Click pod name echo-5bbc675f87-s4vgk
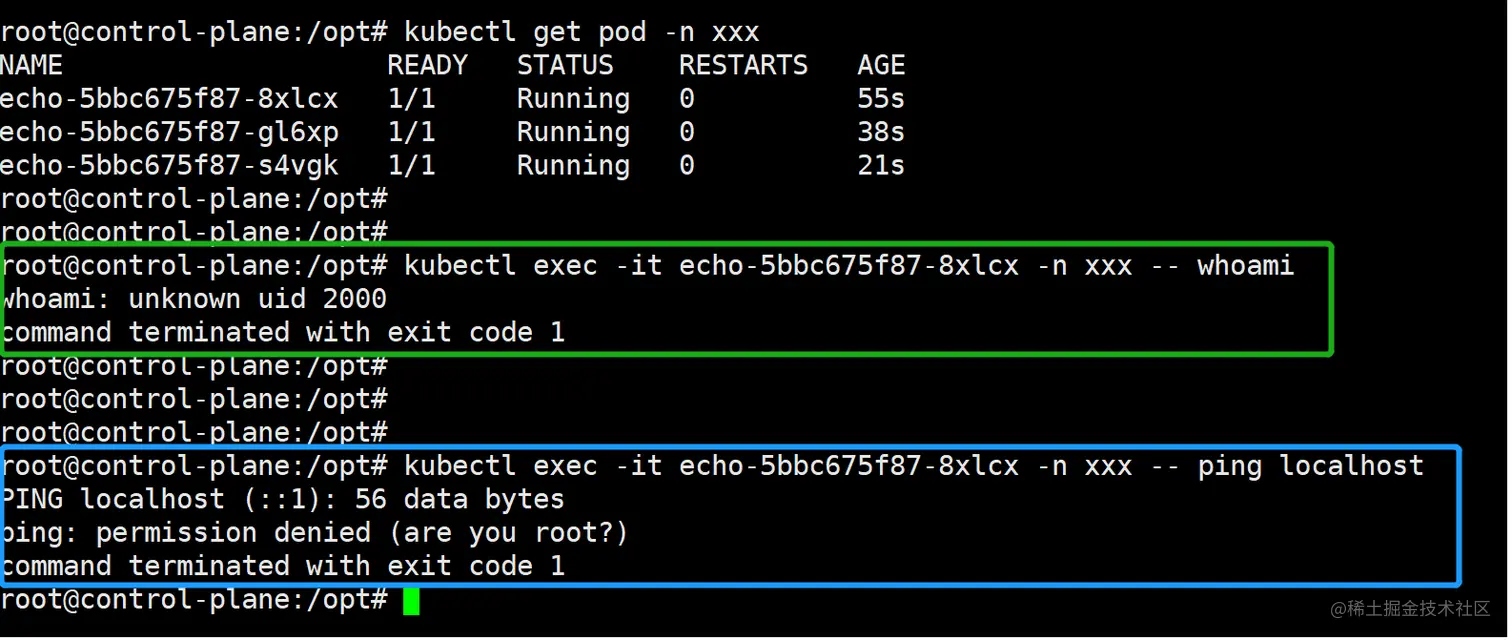This screenshot has width=1512, height=640. (169, 165)
